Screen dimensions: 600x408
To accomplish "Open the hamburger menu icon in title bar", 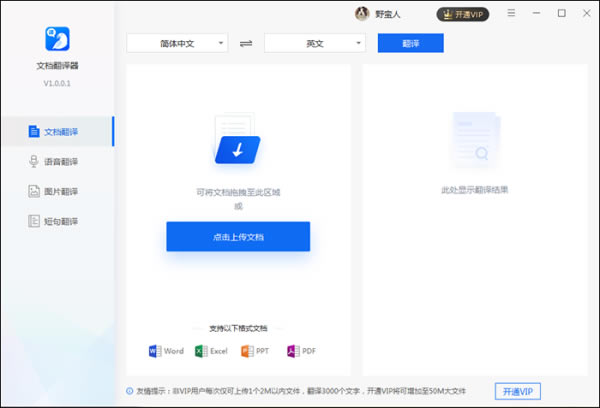I will [512, 14].
